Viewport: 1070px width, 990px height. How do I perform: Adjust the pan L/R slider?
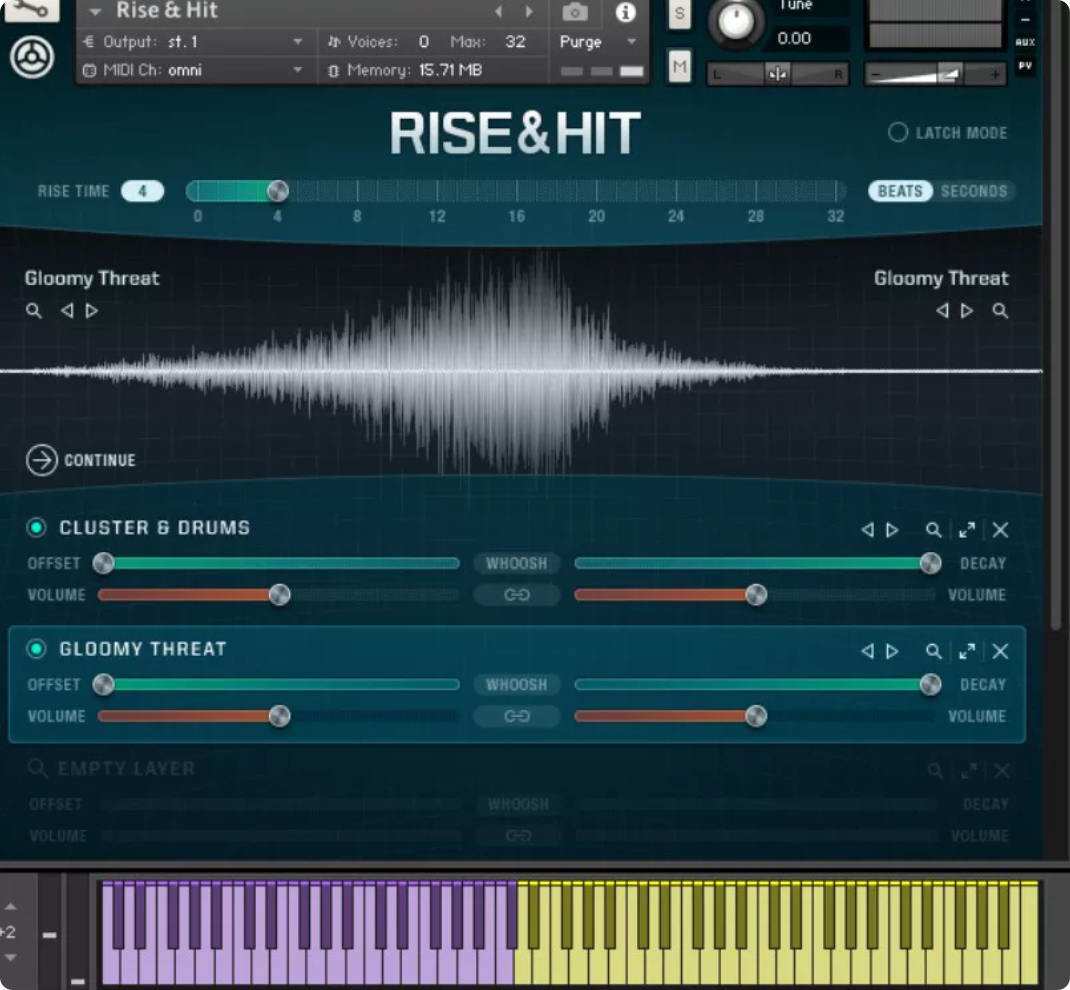click(x=777, y=74)
